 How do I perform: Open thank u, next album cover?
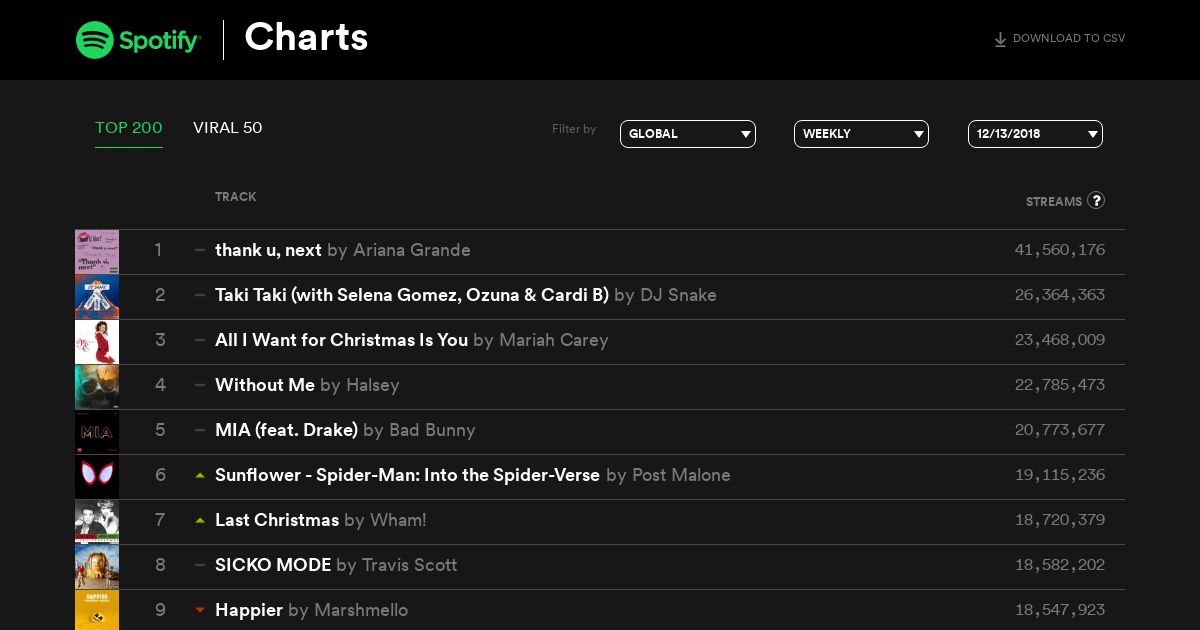pos(97,252)
